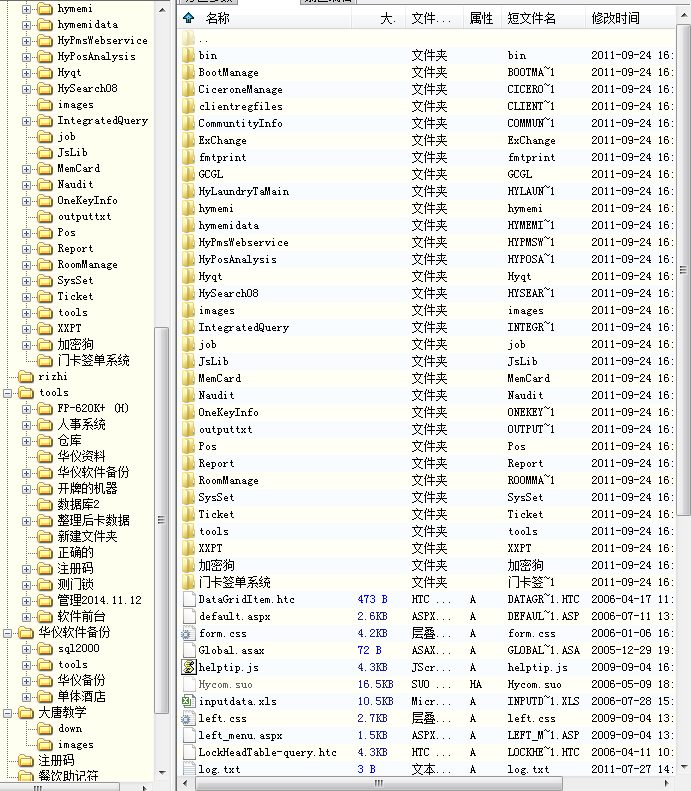Select the 新建文件夹 tree item
691x791 pixels.
coord(87,536)
